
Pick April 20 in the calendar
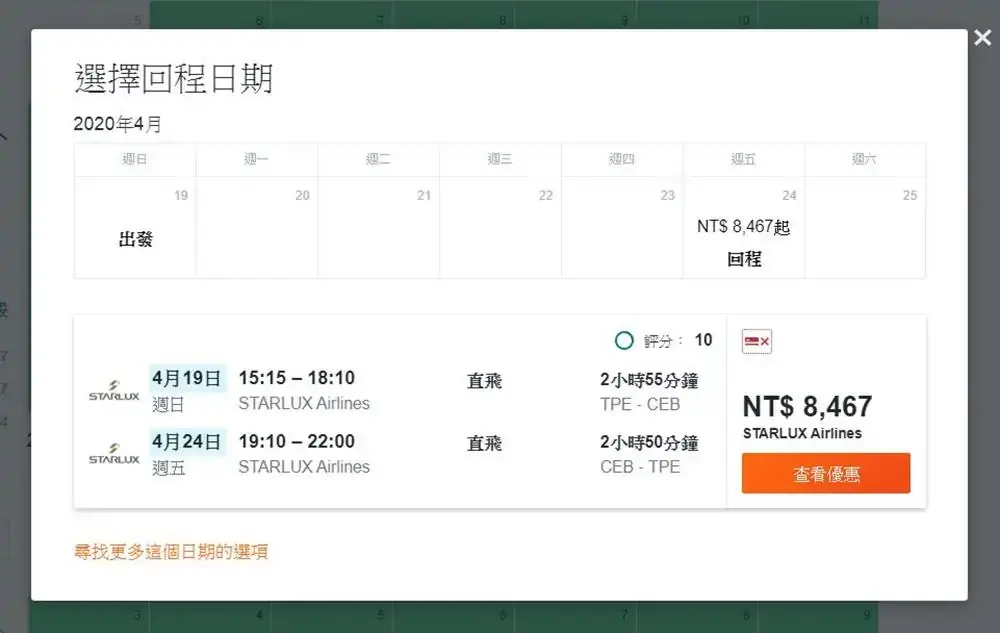(x=257, y=227)
